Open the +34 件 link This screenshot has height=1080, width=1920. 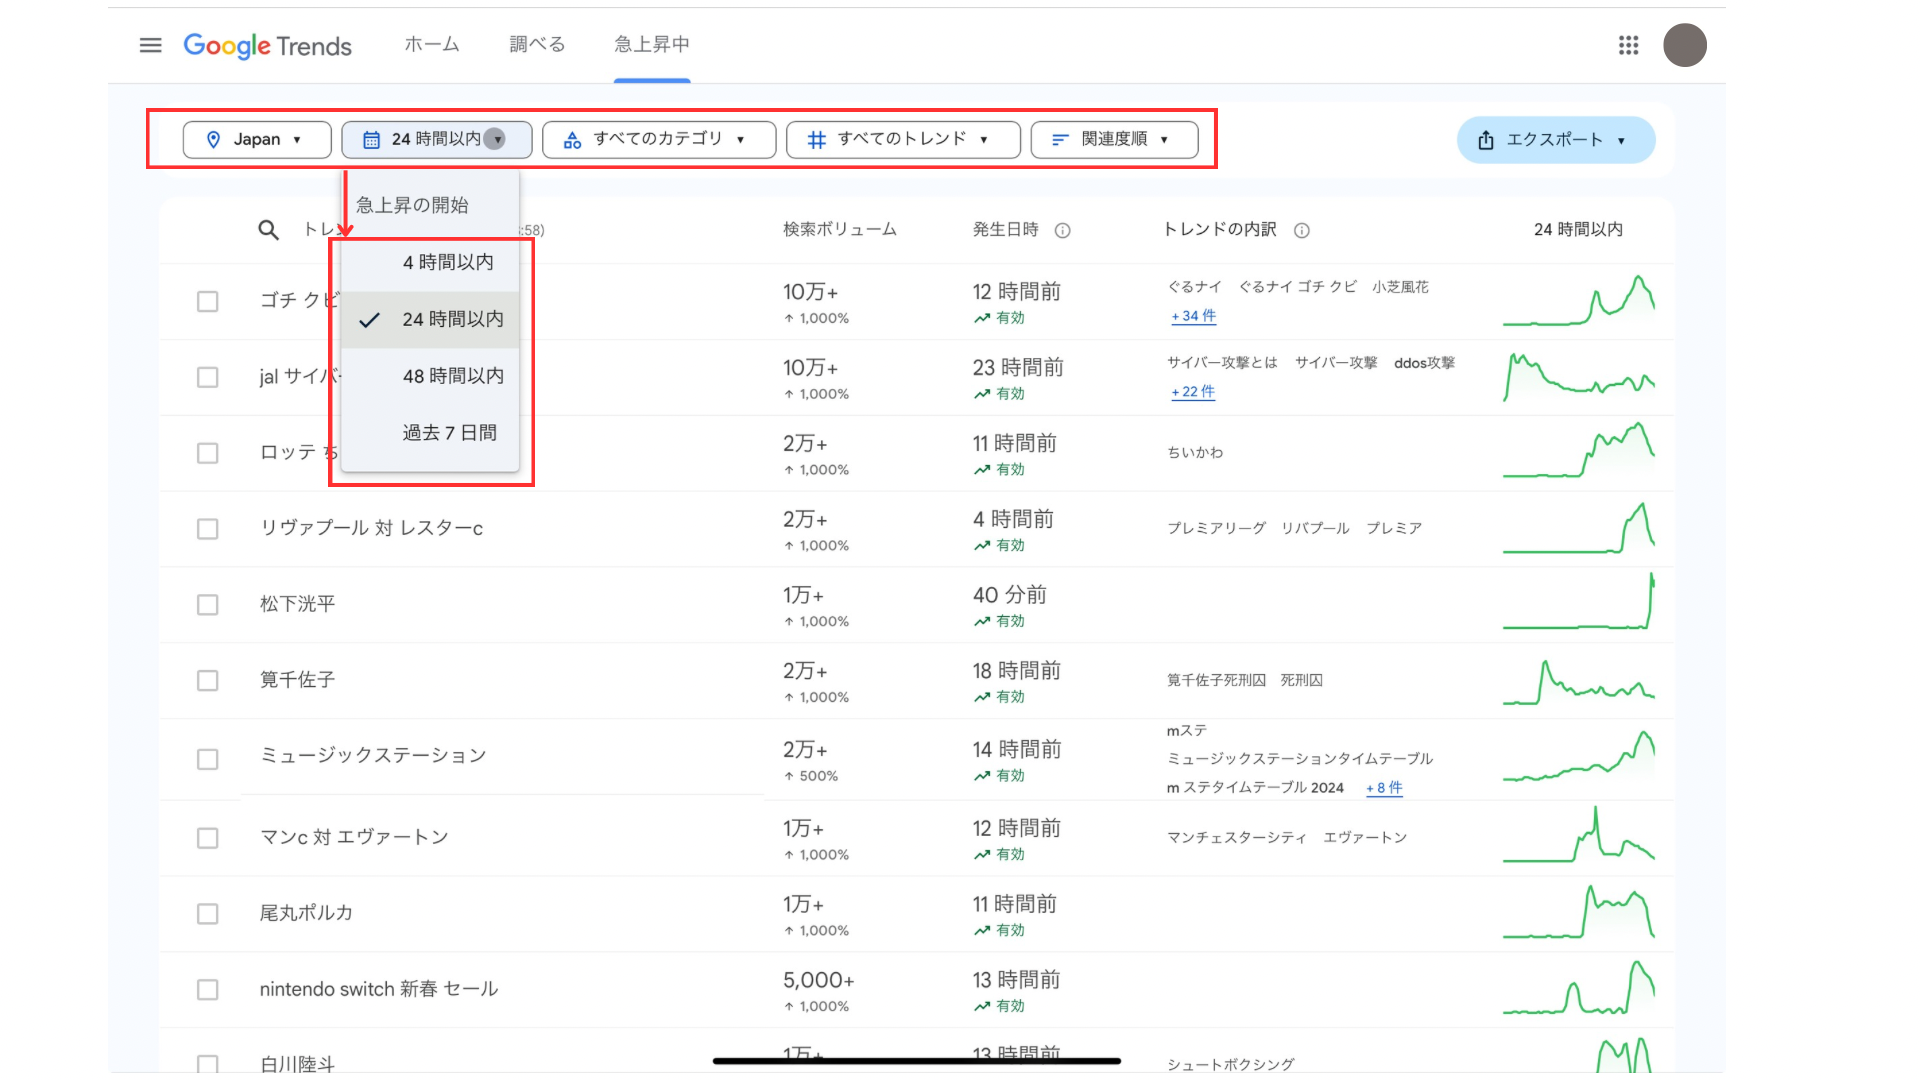tap(1193, 316)
